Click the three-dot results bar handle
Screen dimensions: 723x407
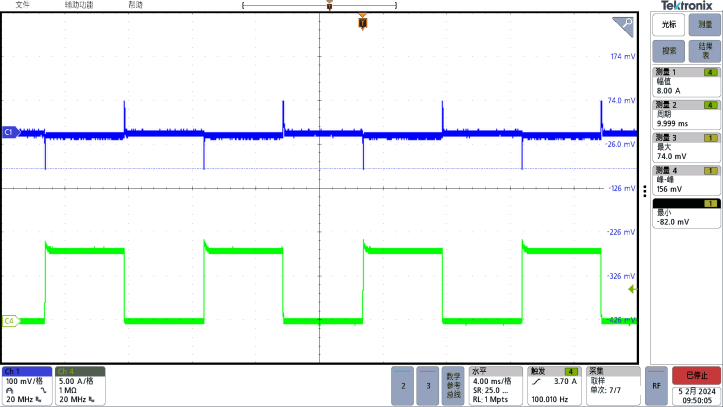pos(645,190)
